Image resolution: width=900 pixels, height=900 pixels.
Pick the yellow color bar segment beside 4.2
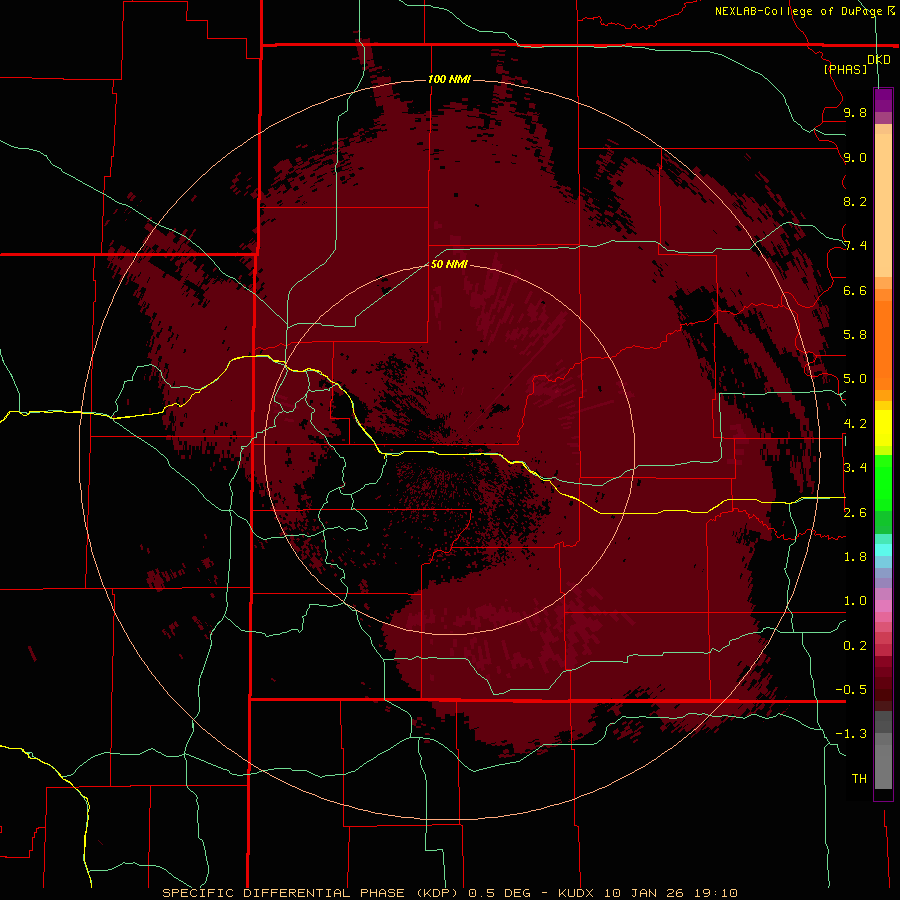883,428
